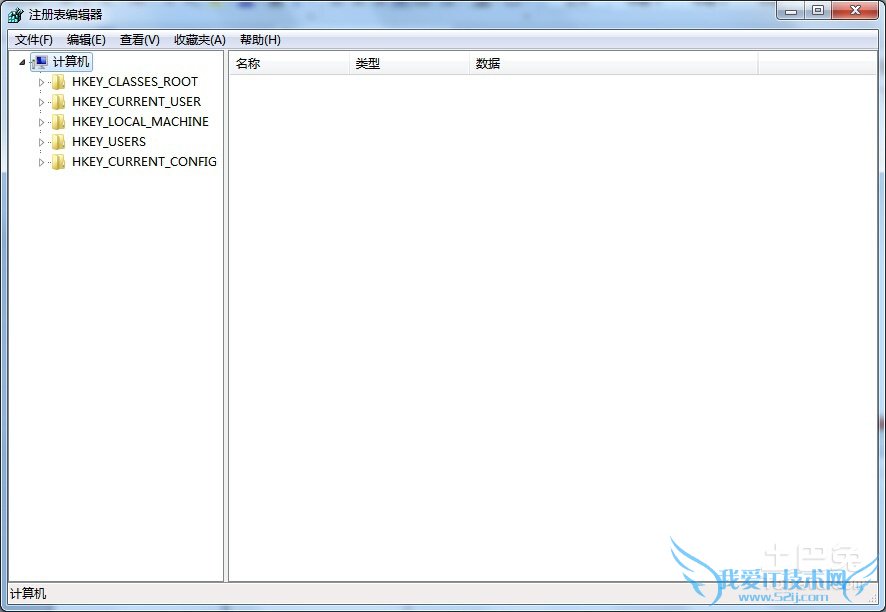Select the 计算机 tree label
886x612 pixels.
pyautogui.click(x=71, y=62)
